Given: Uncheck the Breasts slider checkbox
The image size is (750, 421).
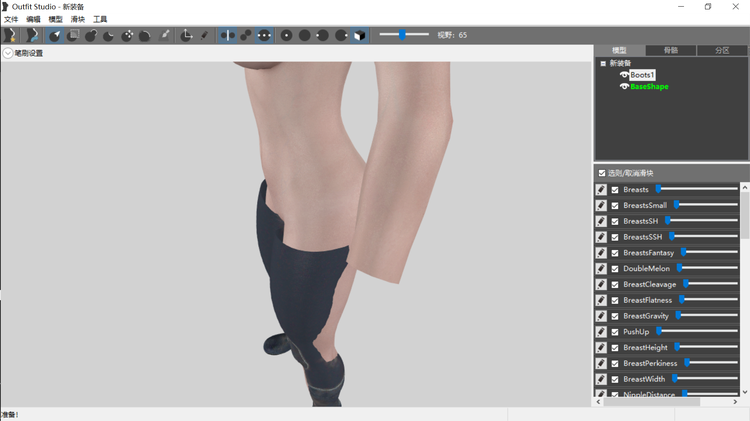Looking at the screenshot, I should (615, 190).
